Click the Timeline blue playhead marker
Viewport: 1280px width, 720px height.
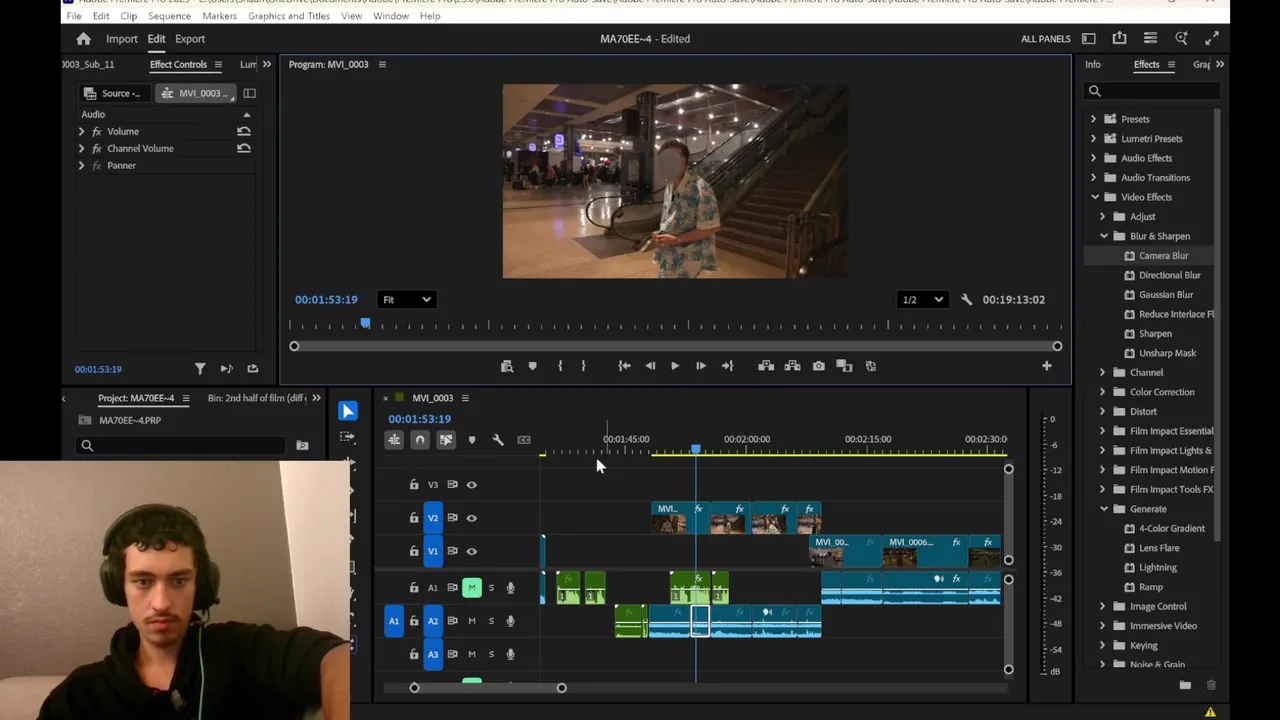click(x=696, y=449)
